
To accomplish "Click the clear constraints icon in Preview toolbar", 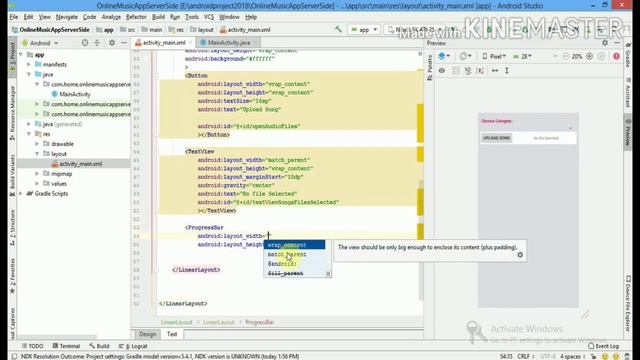I will [468, 71].
